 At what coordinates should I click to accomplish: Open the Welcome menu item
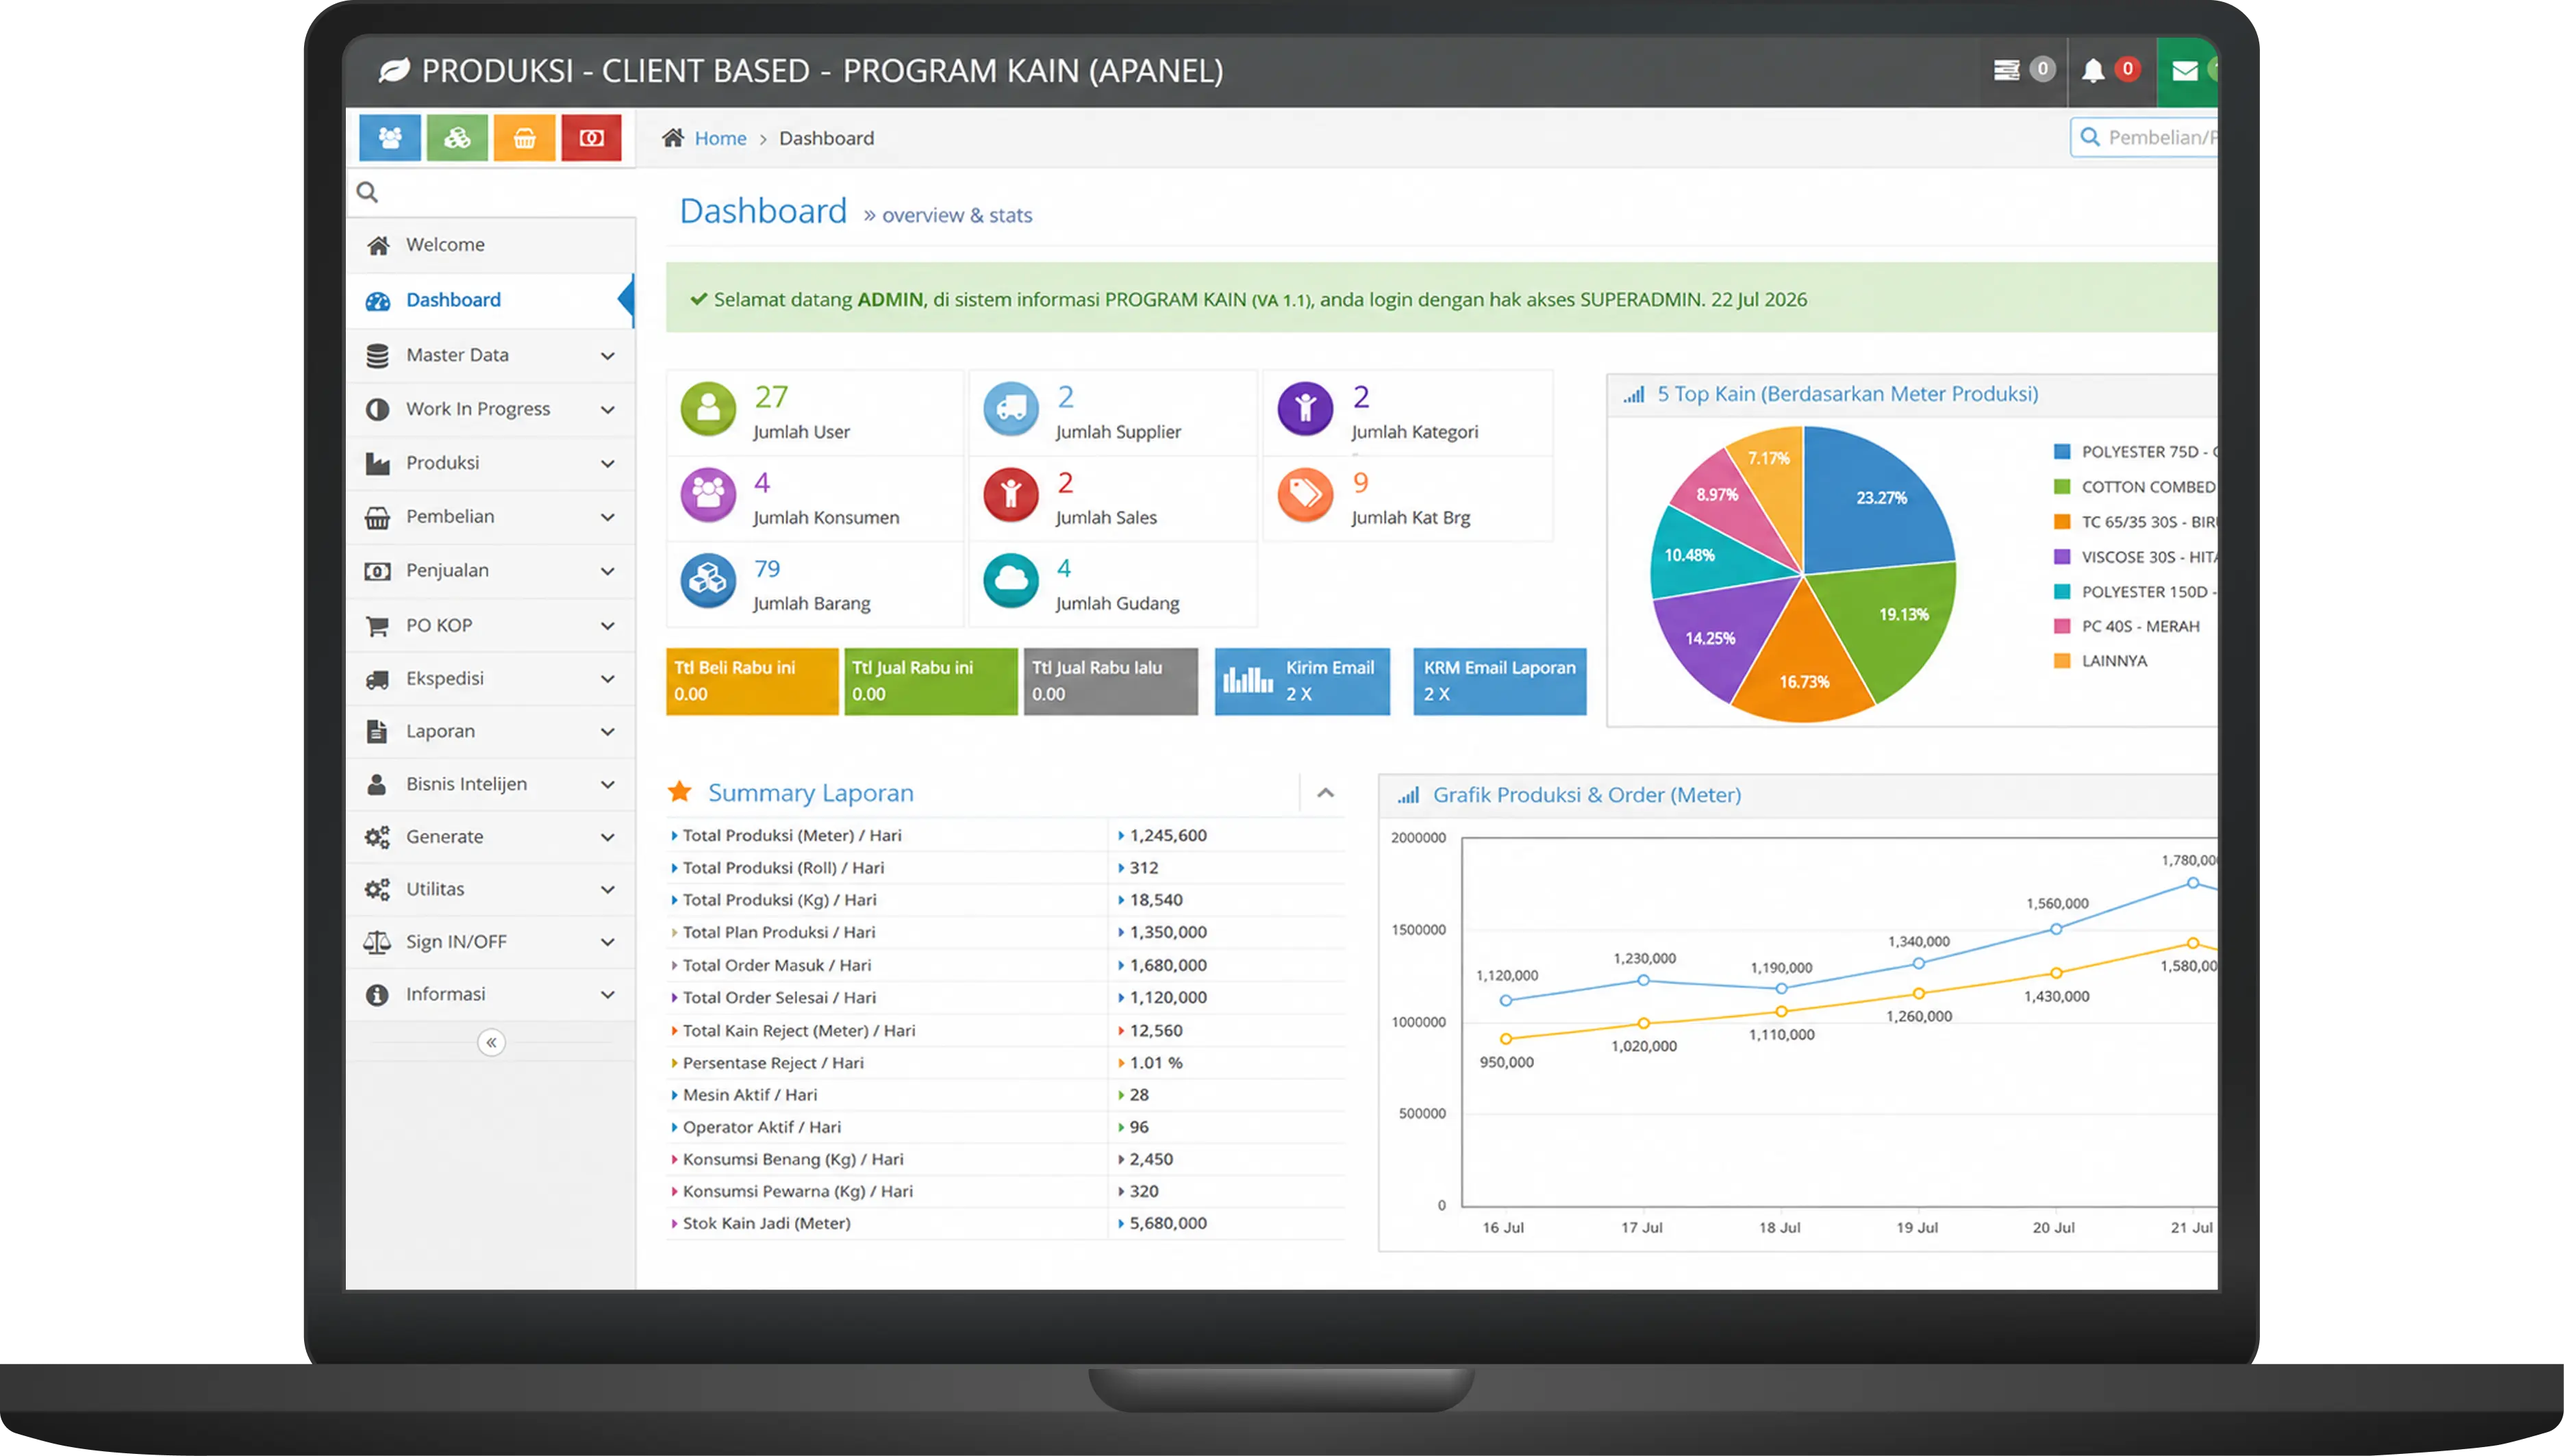pos(490,245)
